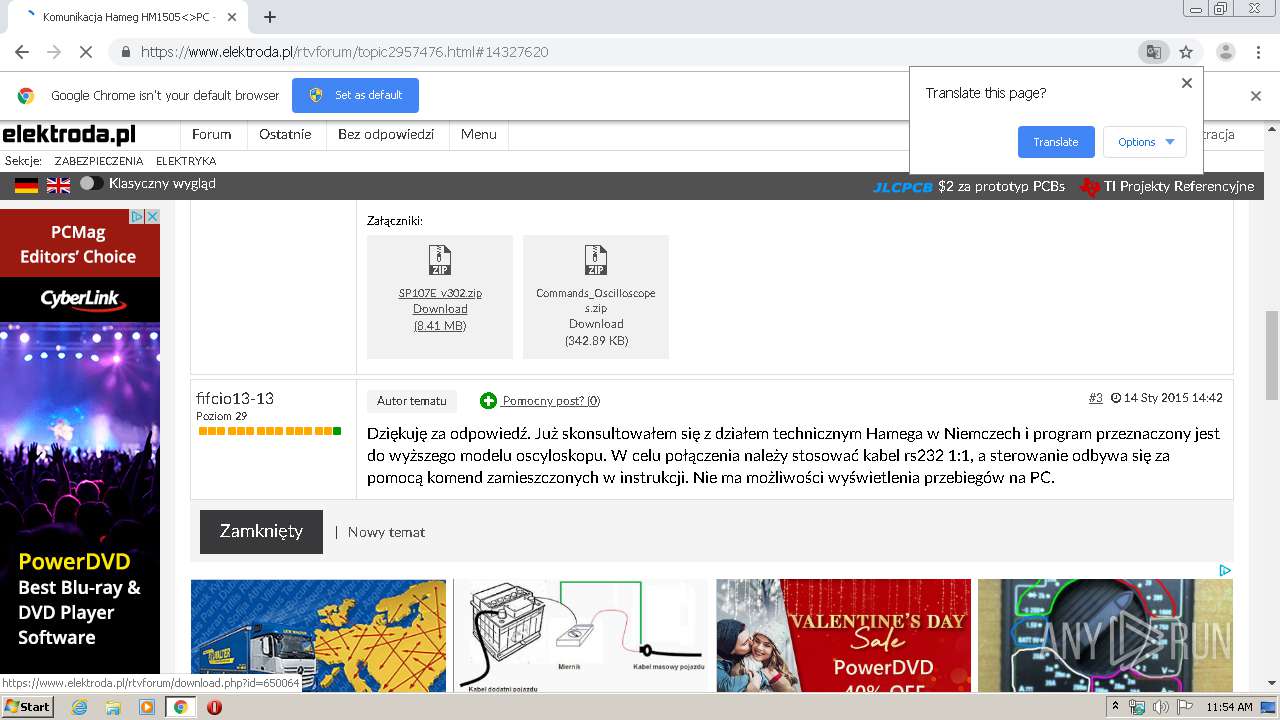Click Pomocny post? link
Image resolution: width=1280 pixels, height=720 pixels.
(551, 401)
